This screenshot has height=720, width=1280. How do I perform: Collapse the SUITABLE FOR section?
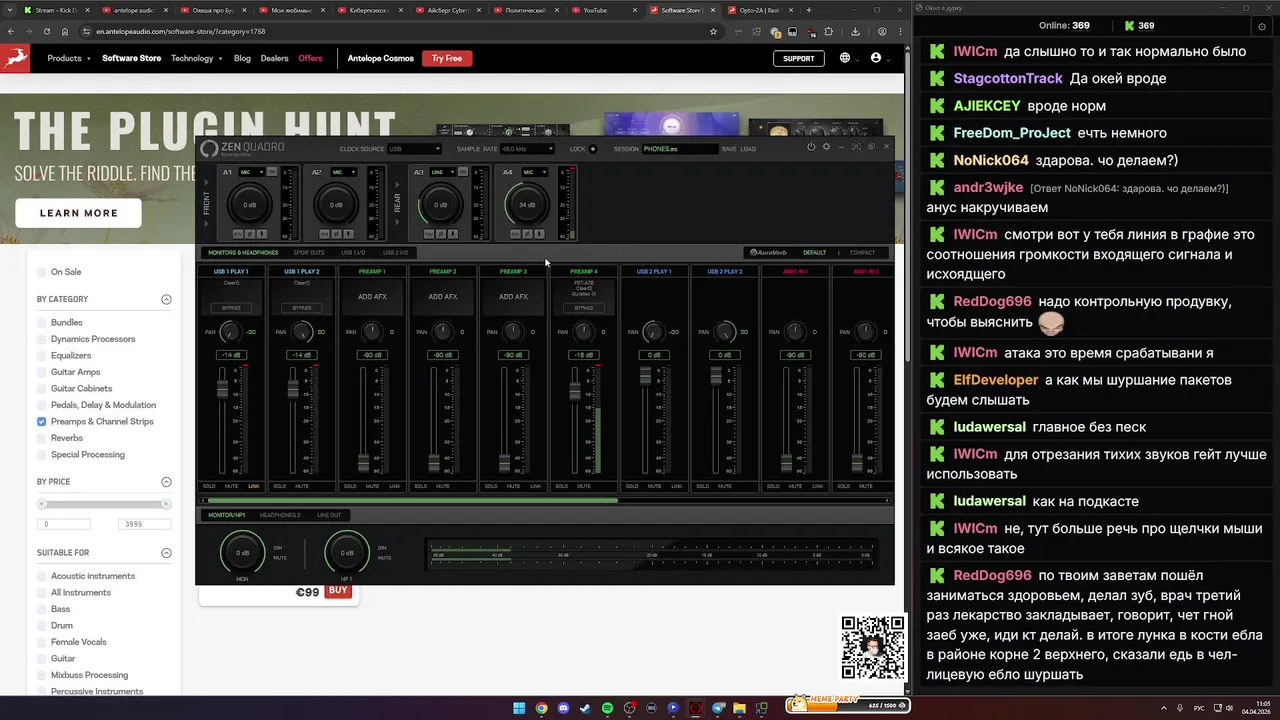coord(166,553)
